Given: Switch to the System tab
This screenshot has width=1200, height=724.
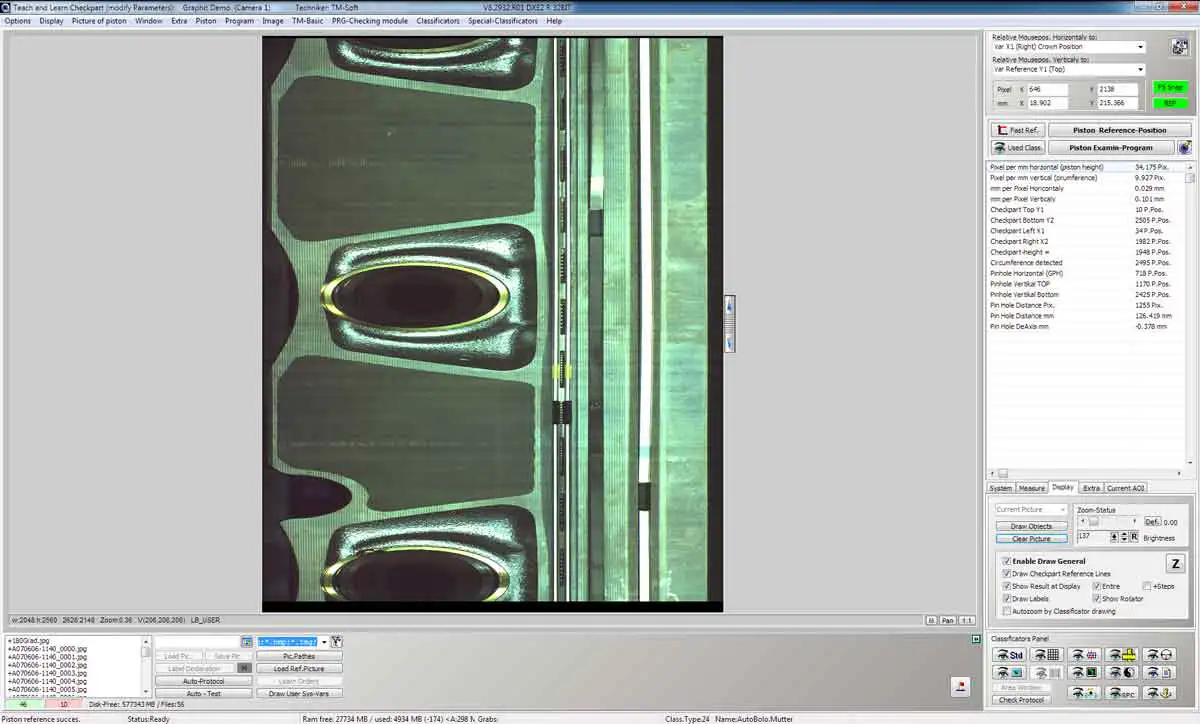Looking at the screenshot, I should click(x=1000, y=488).
